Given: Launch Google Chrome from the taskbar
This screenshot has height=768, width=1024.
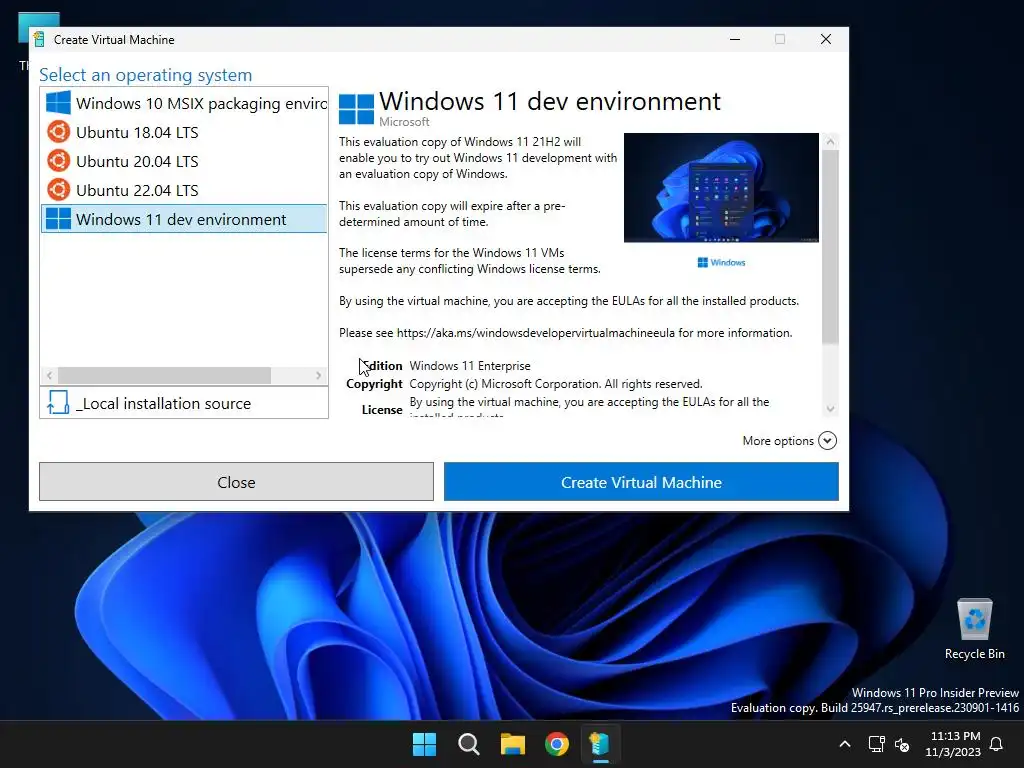Looking at the screenshot, I should click(557, 744).
